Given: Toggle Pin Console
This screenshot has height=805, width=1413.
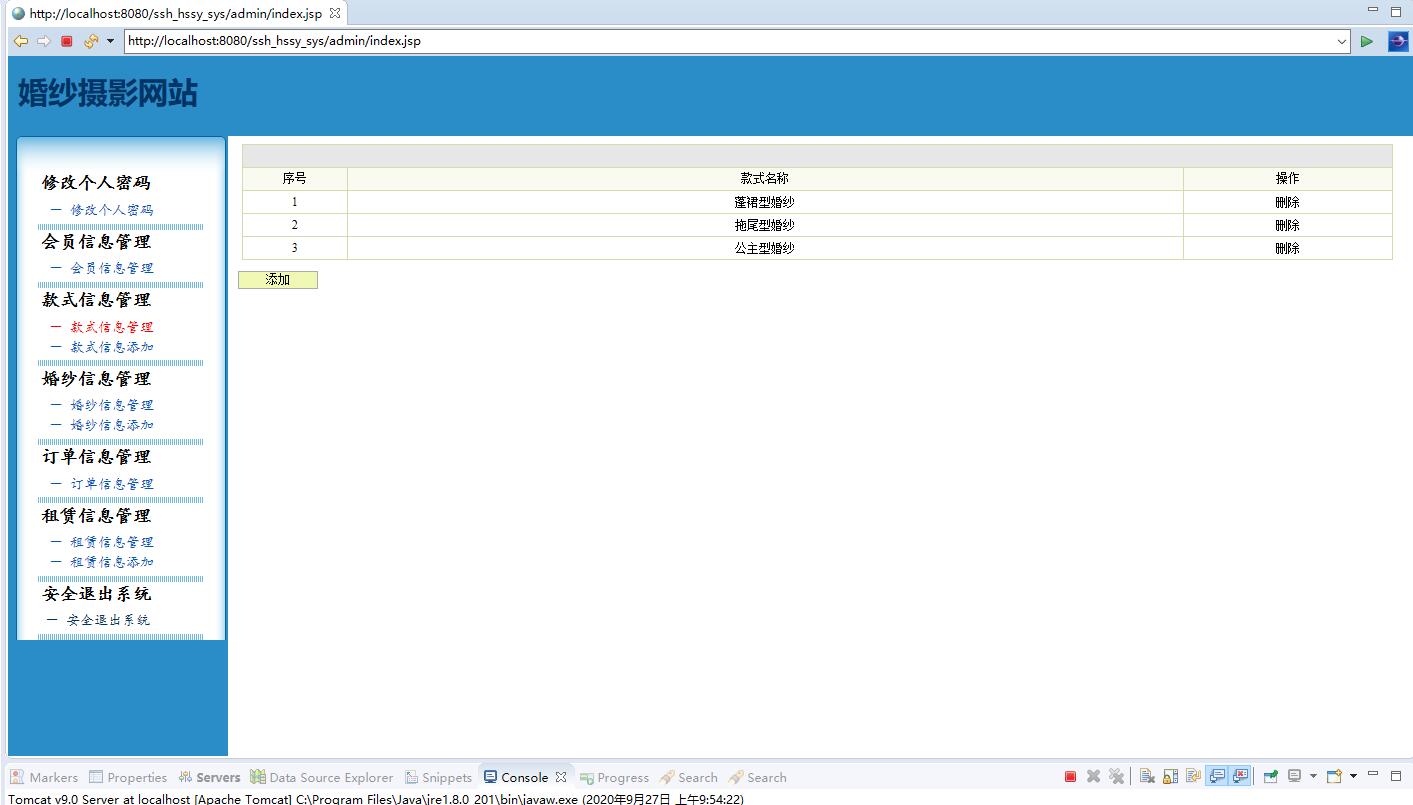Looking at the screenshot, I should click(1271, 776).
